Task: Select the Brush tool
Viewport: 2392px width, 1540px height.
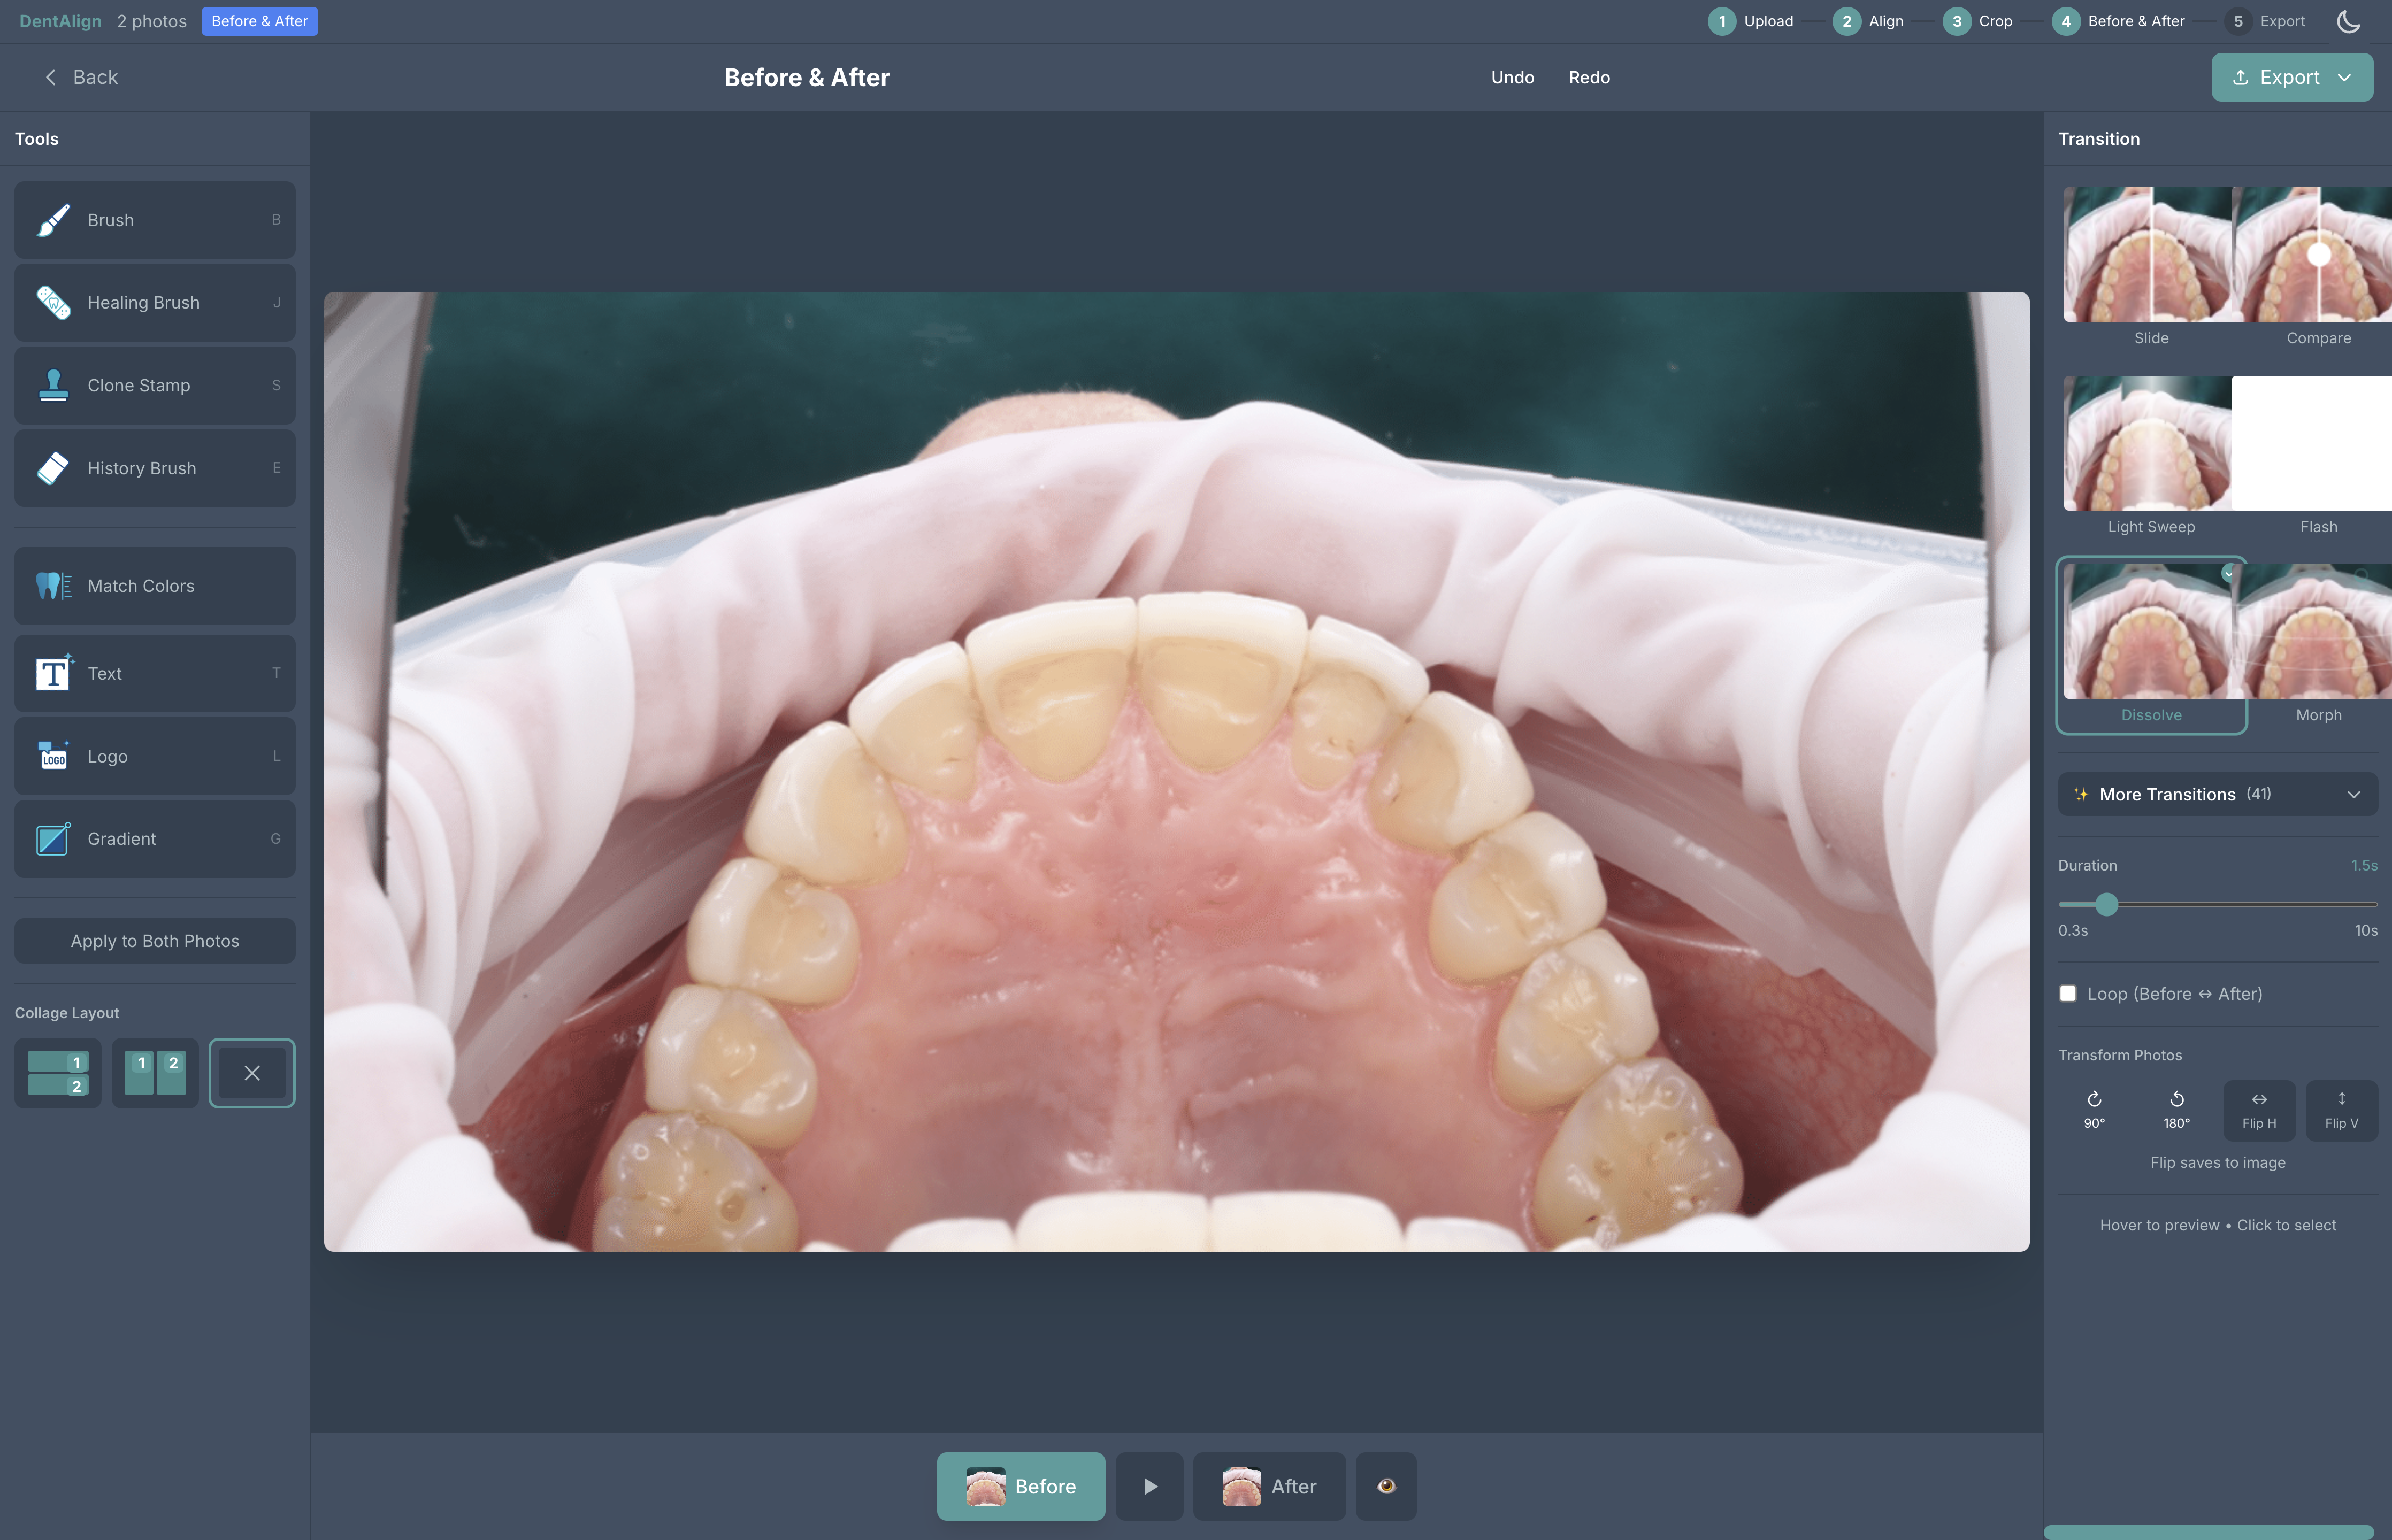Action: coord(154,220)
